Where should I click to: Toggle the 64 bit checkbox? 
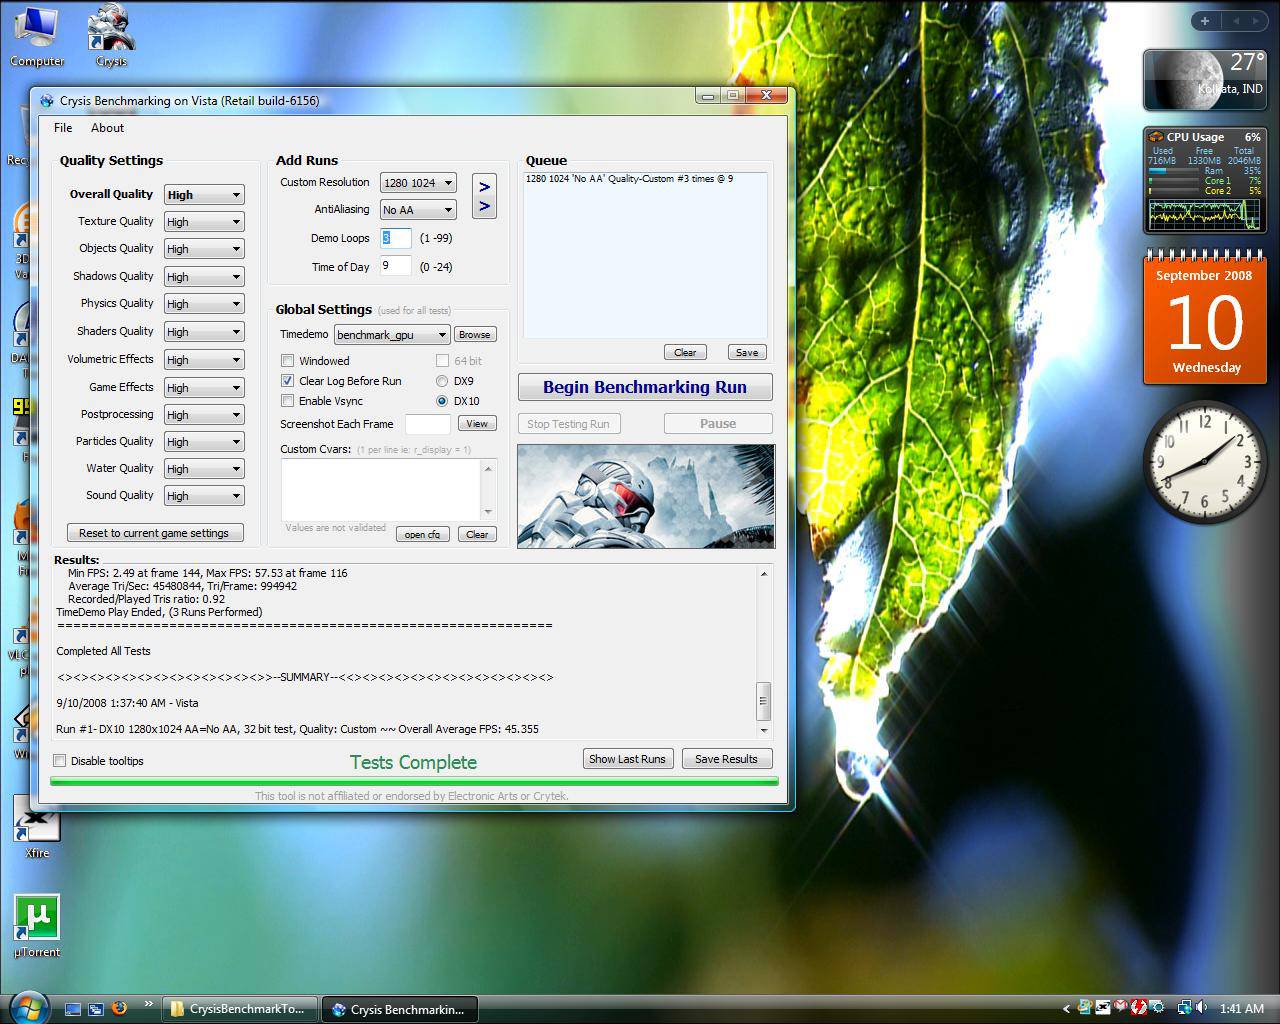click(442, 361)
